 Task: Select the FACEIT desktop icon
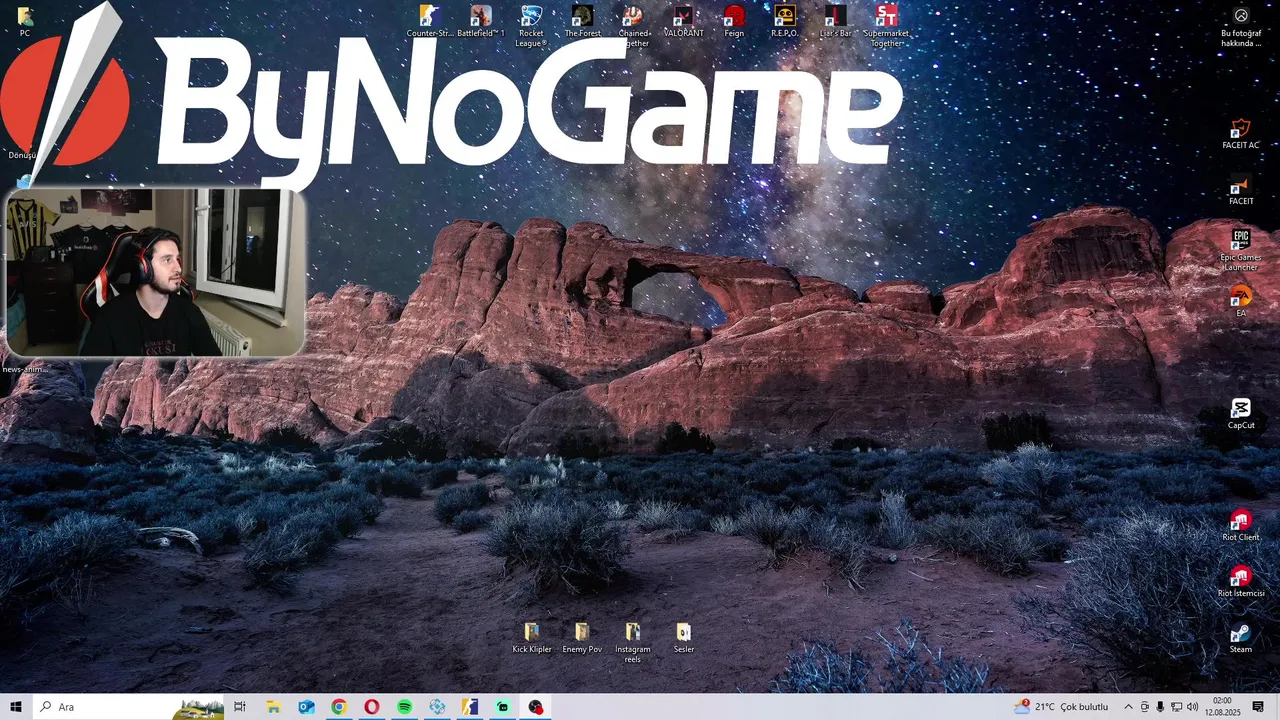pyautogui.click(x=1241, y=190)
